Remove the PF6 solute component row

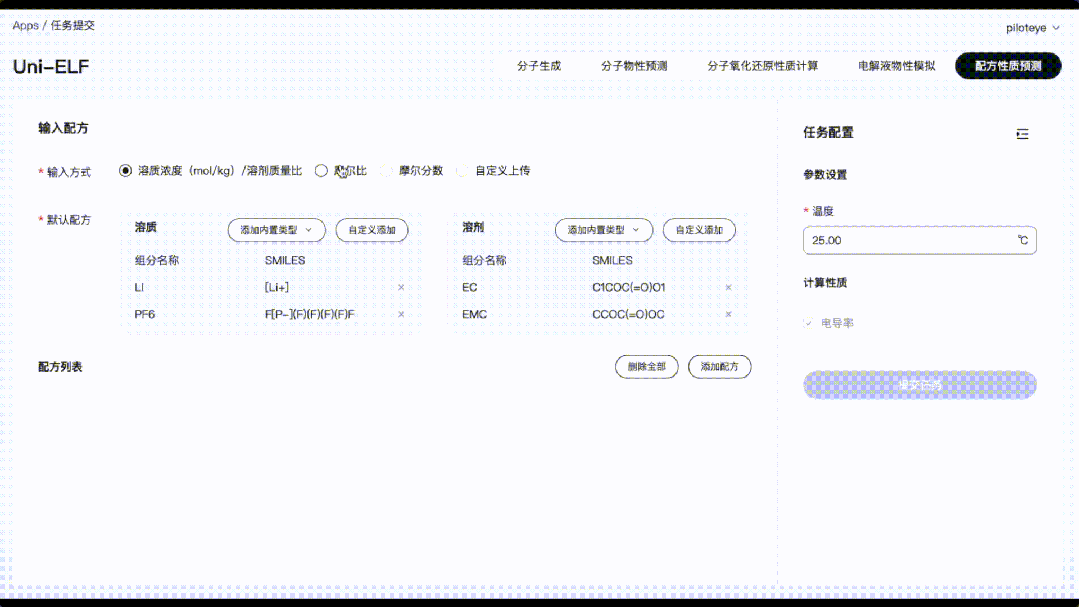(x=400, y=313)
